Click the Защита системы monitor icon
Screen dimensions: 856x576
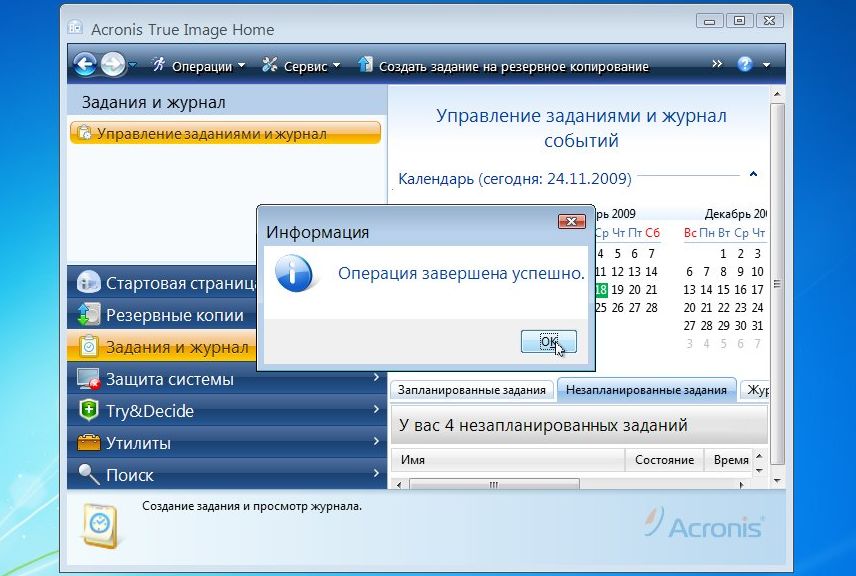pos(88,378)
